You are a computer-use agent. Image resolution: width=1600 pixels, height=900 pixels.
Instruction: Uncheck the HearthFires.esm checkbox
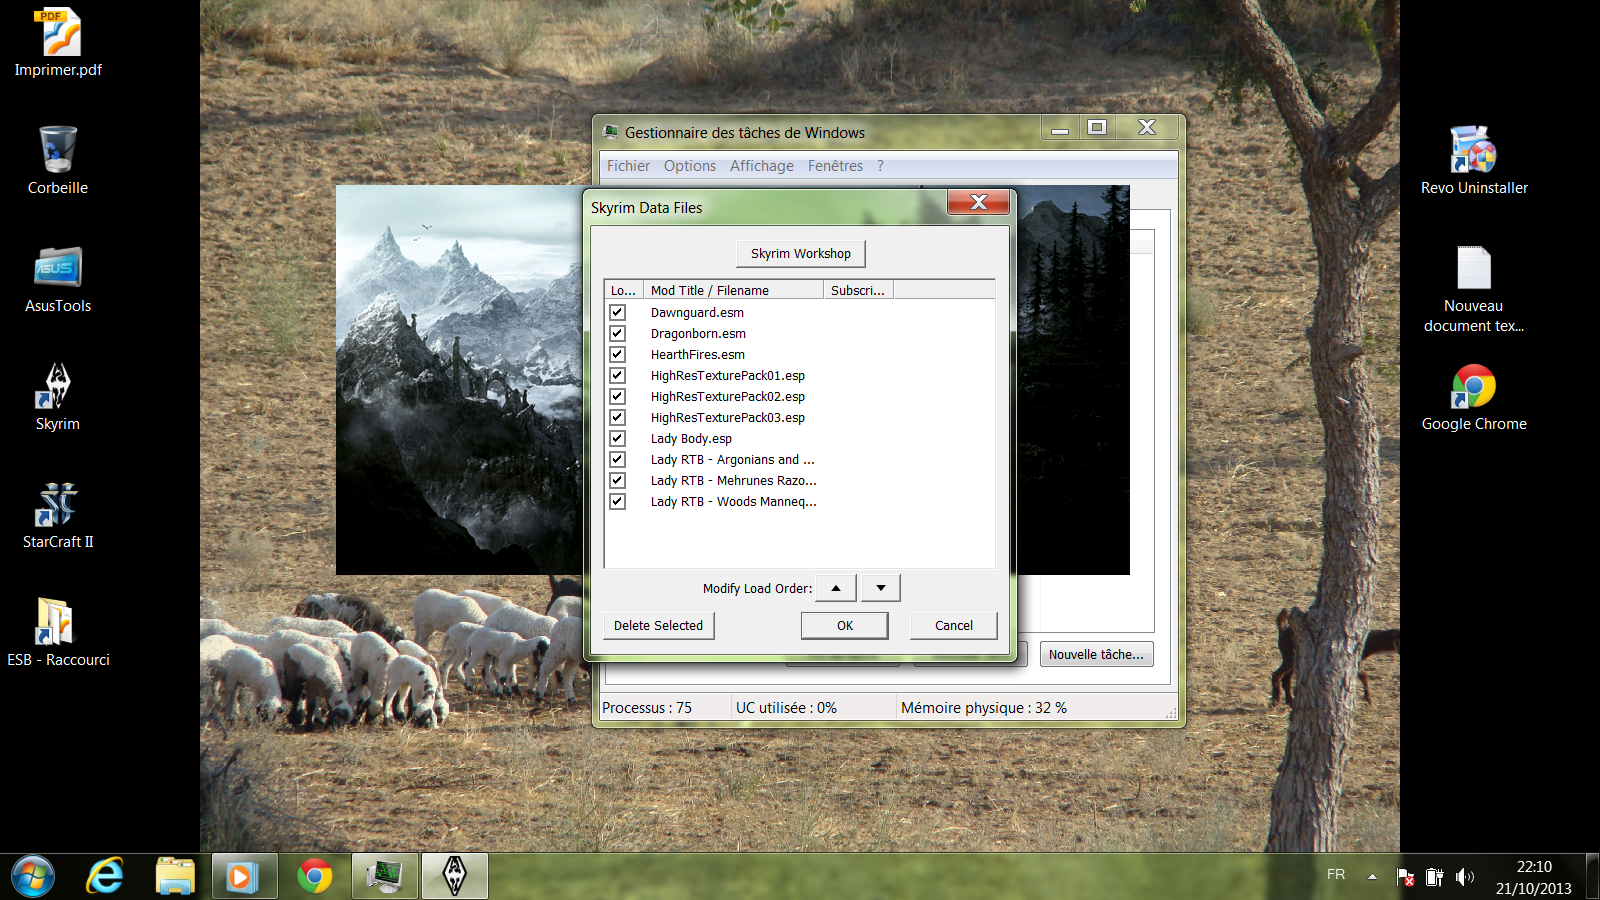click(x=618, y=354)
